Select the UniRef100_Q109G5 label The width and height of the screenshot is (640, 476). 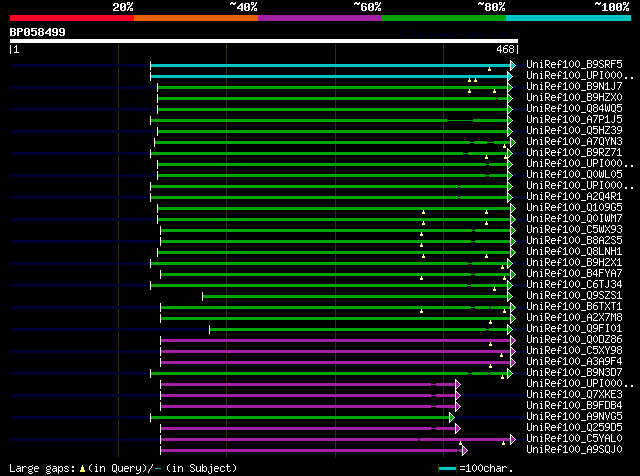pos(574,207)
